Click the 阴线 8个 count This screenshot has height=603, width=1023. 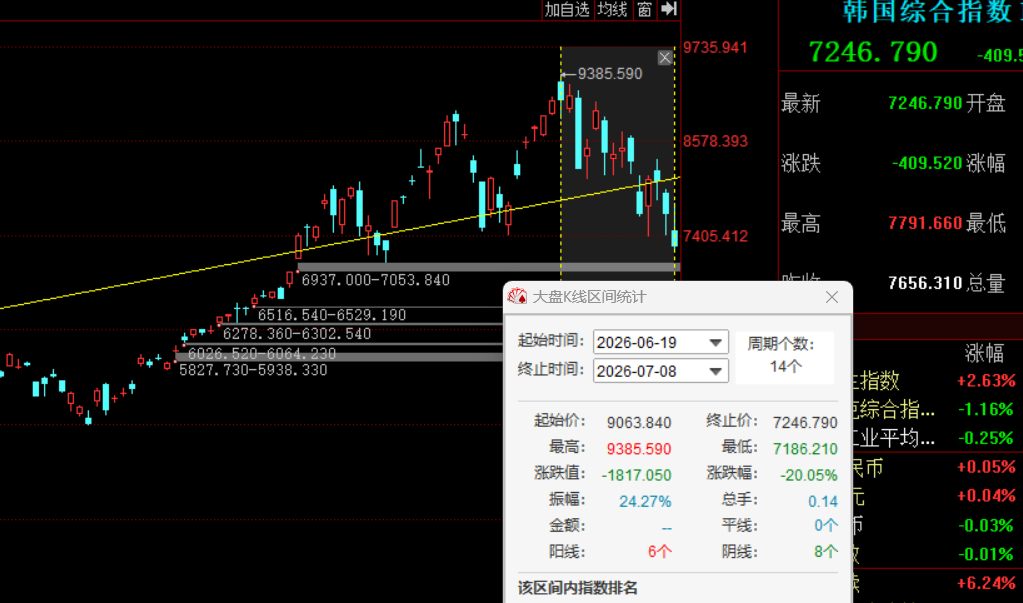coord(826,552)
